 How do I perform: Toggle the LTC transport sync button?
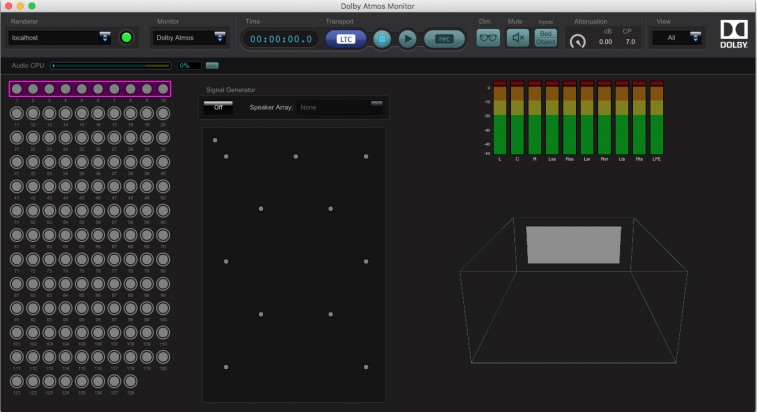click(x=346, y=39)
